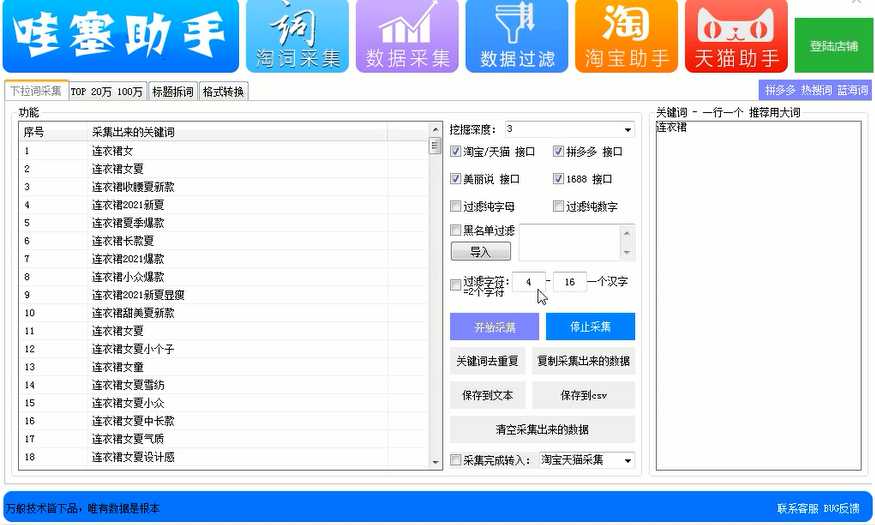Enable the 采集完成转入 checkbox

[x=455, y=460]
